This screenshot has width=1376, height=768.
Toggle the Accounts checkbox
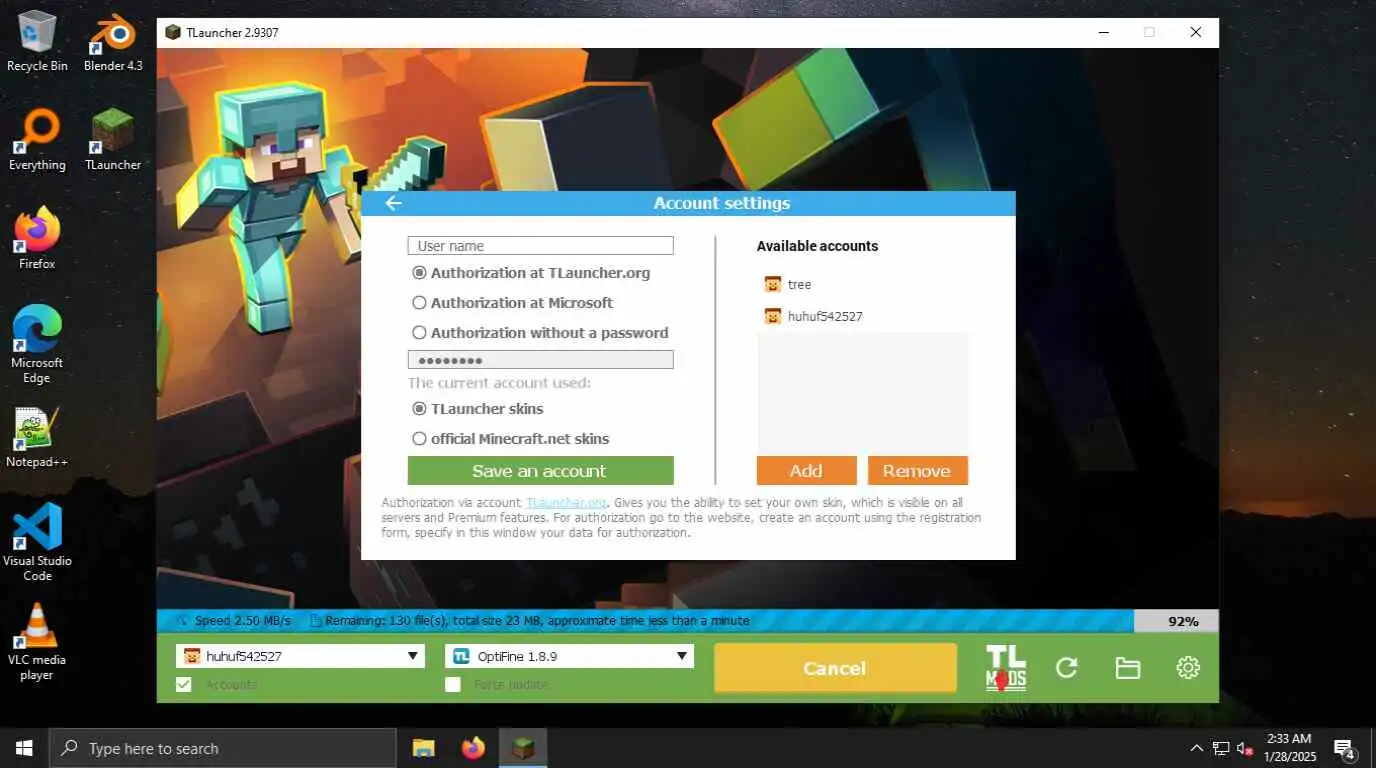[183, 684]
